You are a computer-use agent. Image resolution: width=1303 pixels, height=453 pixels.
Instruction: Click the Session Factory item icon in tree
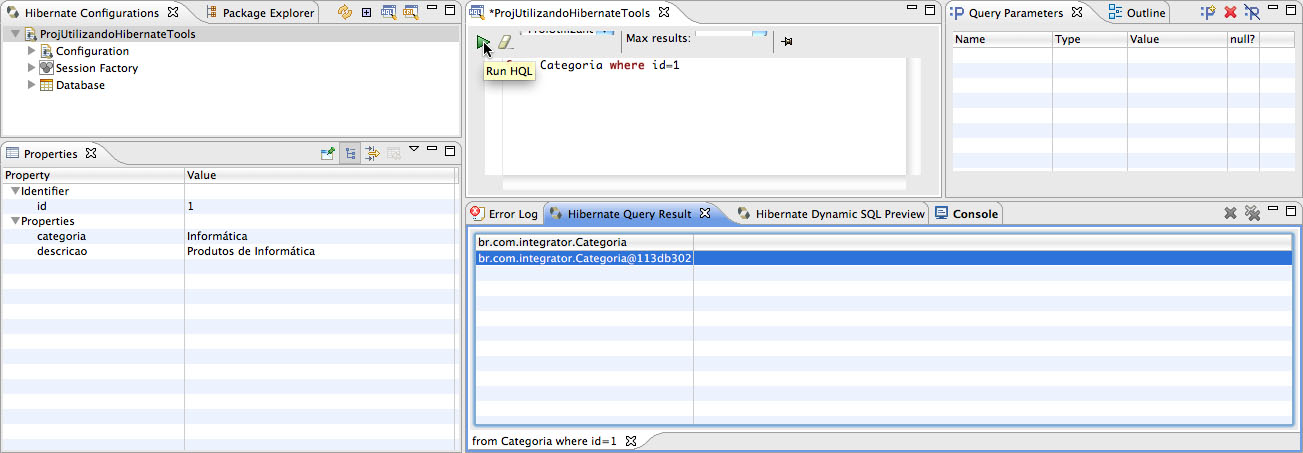(47, 68)
